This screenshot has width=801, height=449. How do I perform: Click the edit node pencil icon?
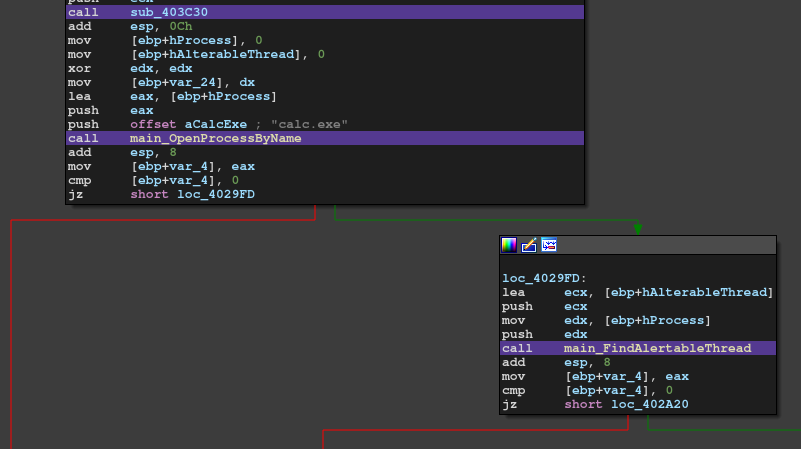529,245
